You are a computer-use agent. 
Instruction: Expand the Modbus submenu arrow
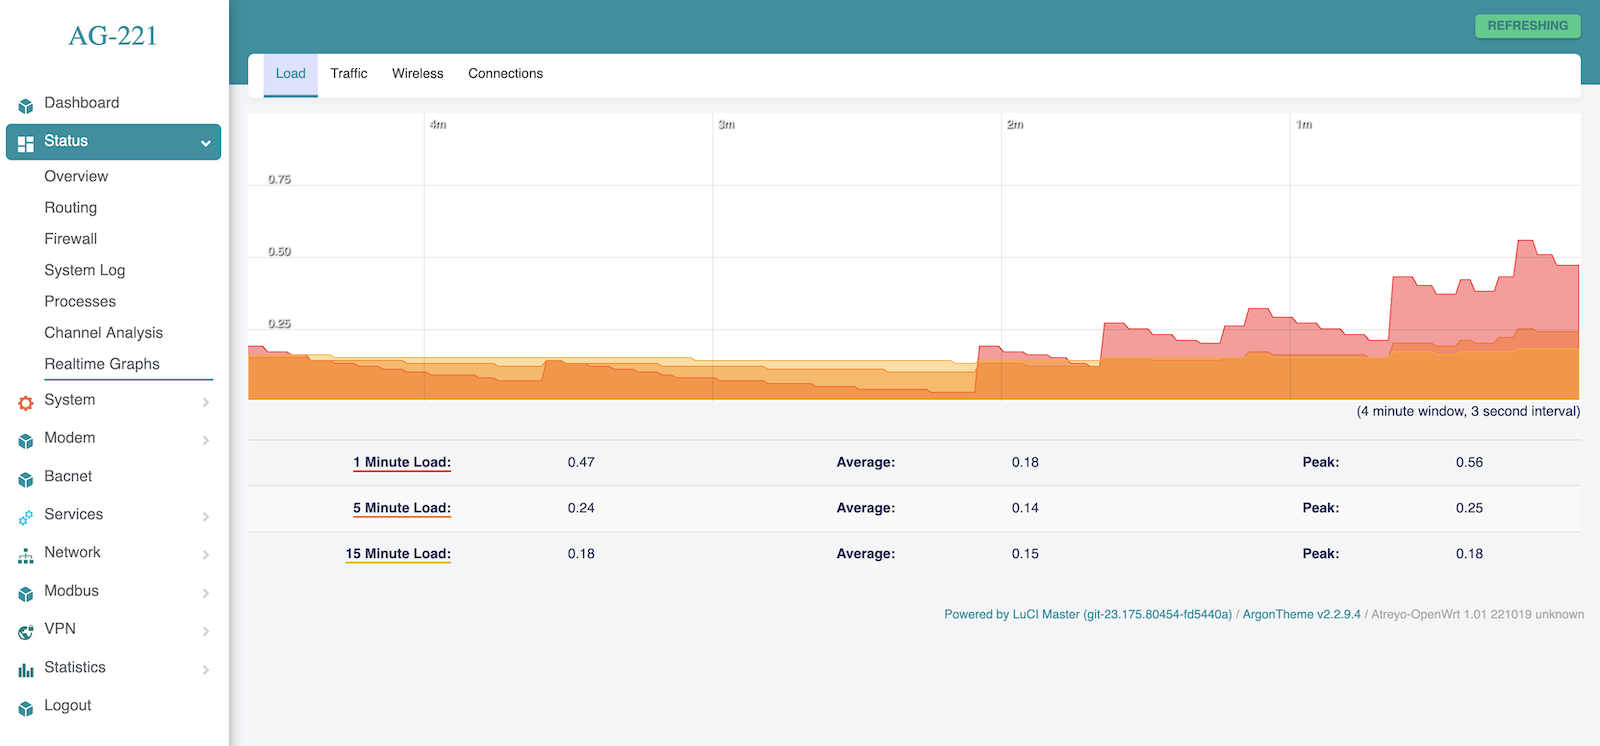point(205,593)
